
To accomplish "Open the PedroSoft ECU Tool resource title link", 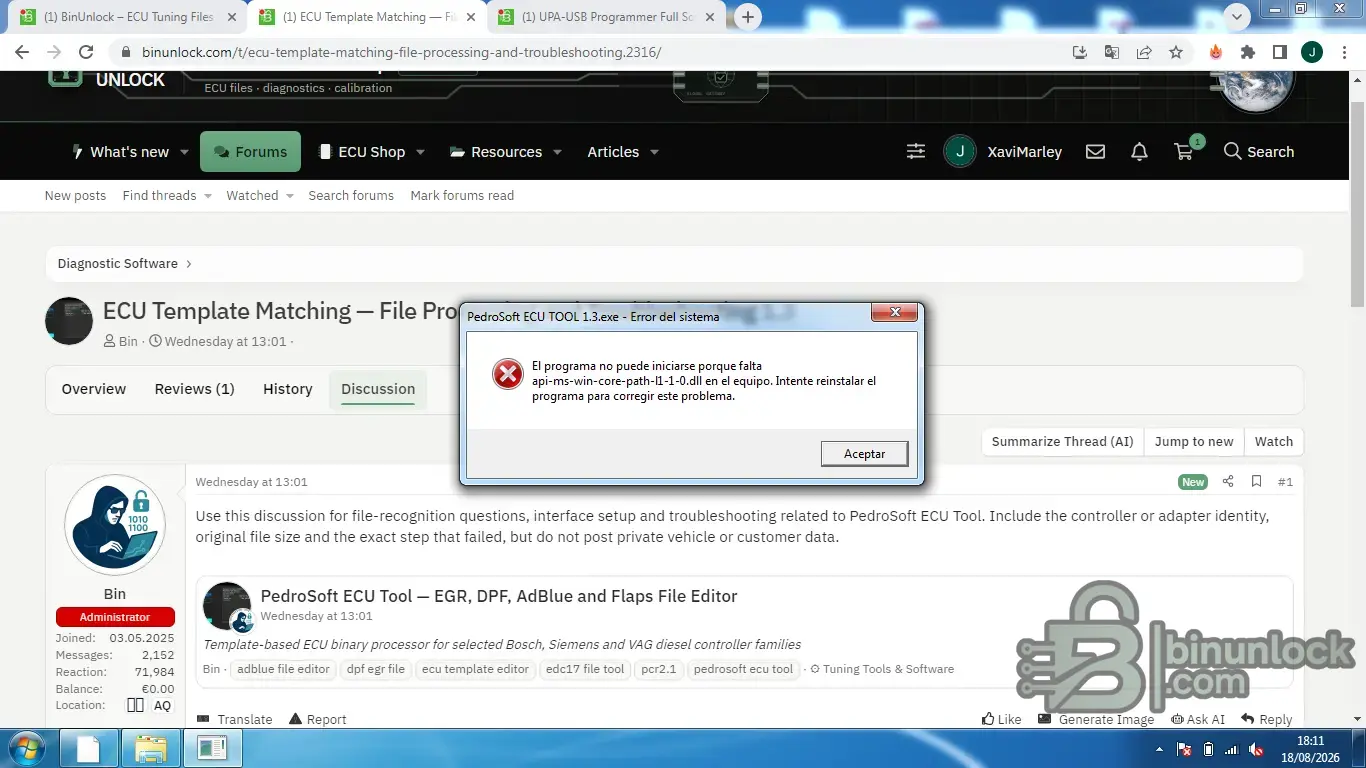I will coord(499,596).
